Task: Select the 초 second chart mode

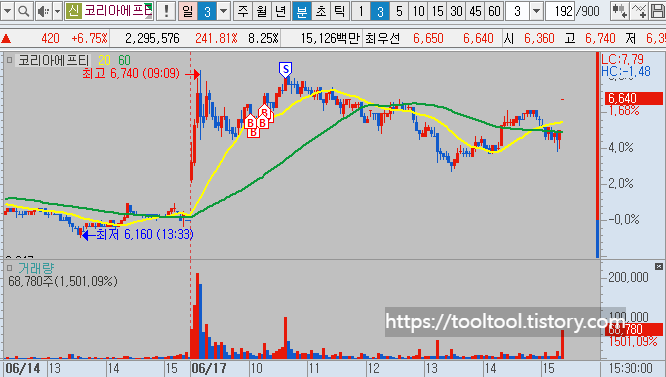Action: pos(321,11)
